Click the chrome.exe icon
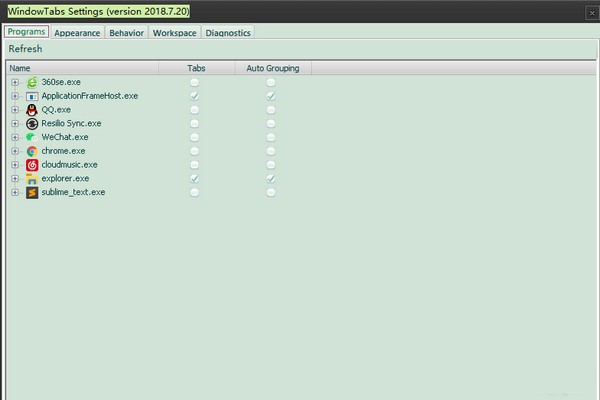 click(31, 150)
